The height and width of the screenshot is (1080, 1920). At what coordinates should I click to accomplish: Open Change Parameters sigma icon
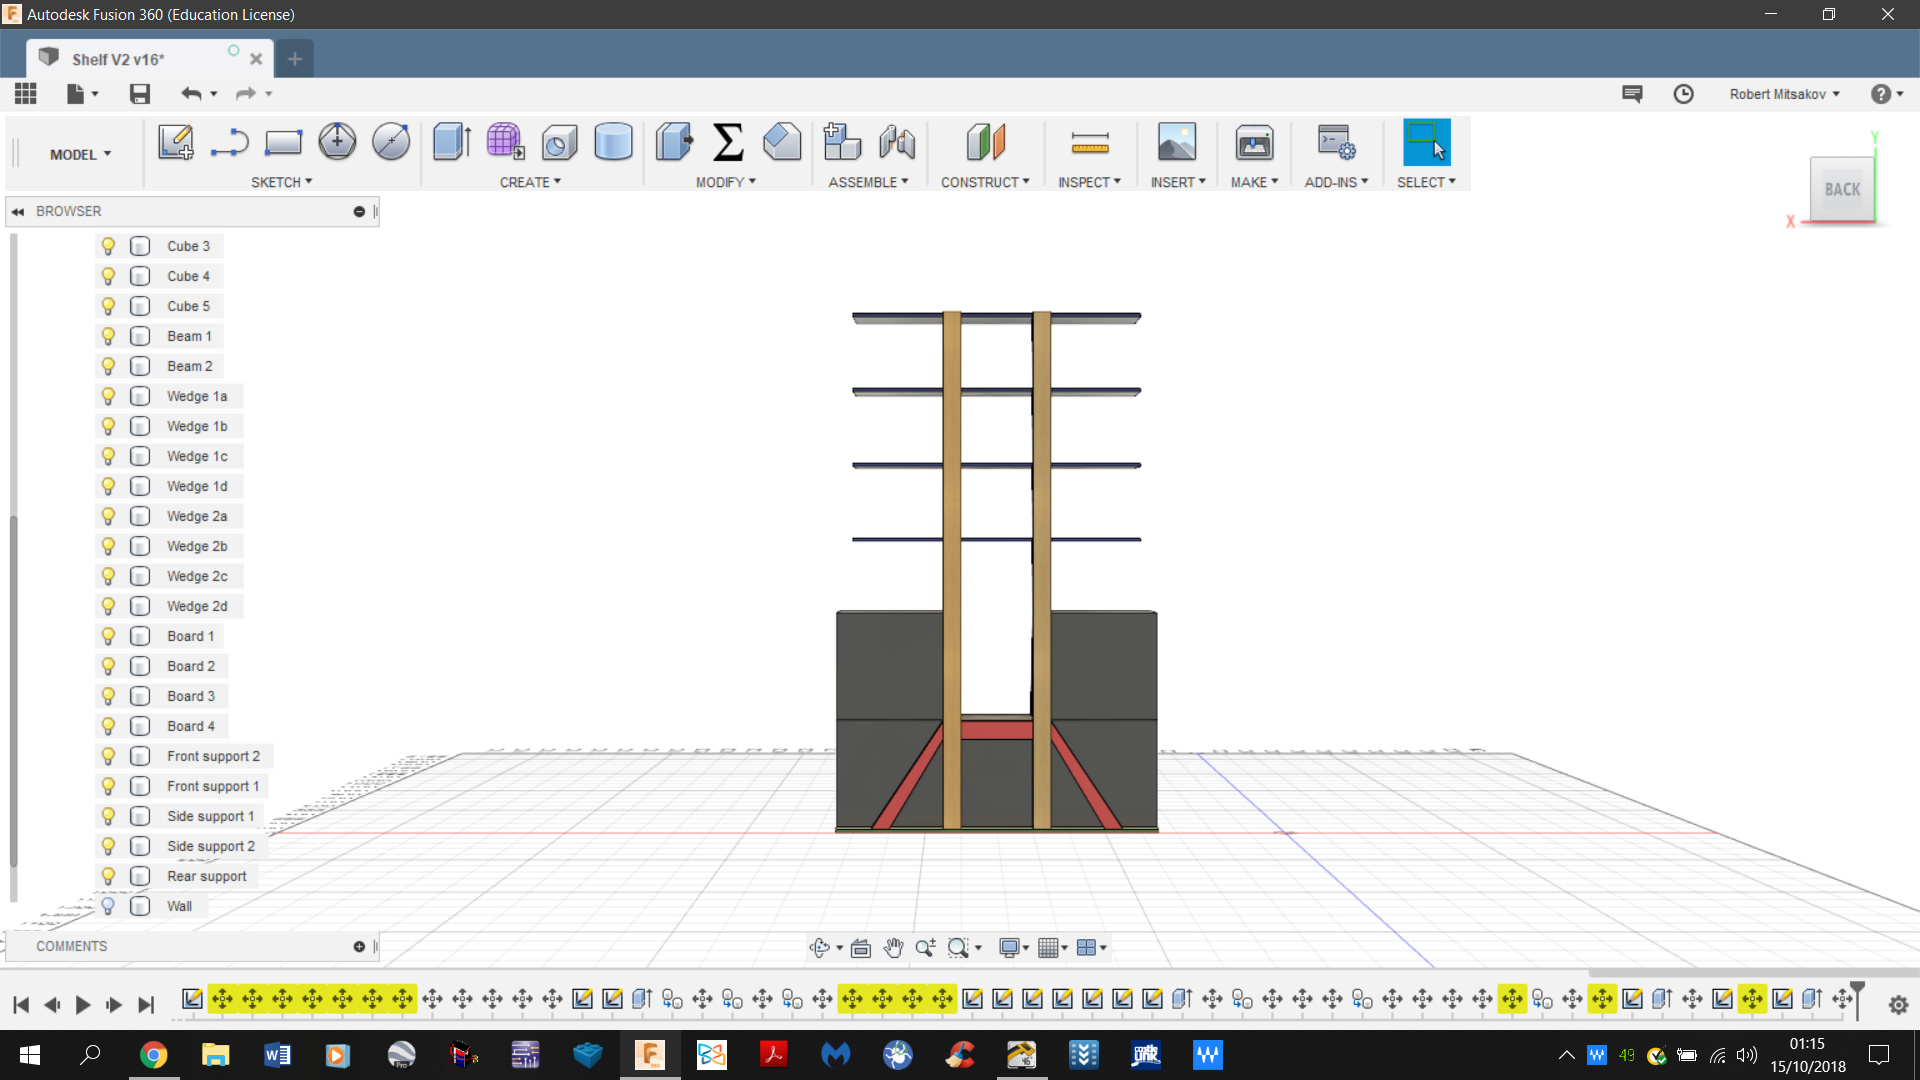click(728, 142)
